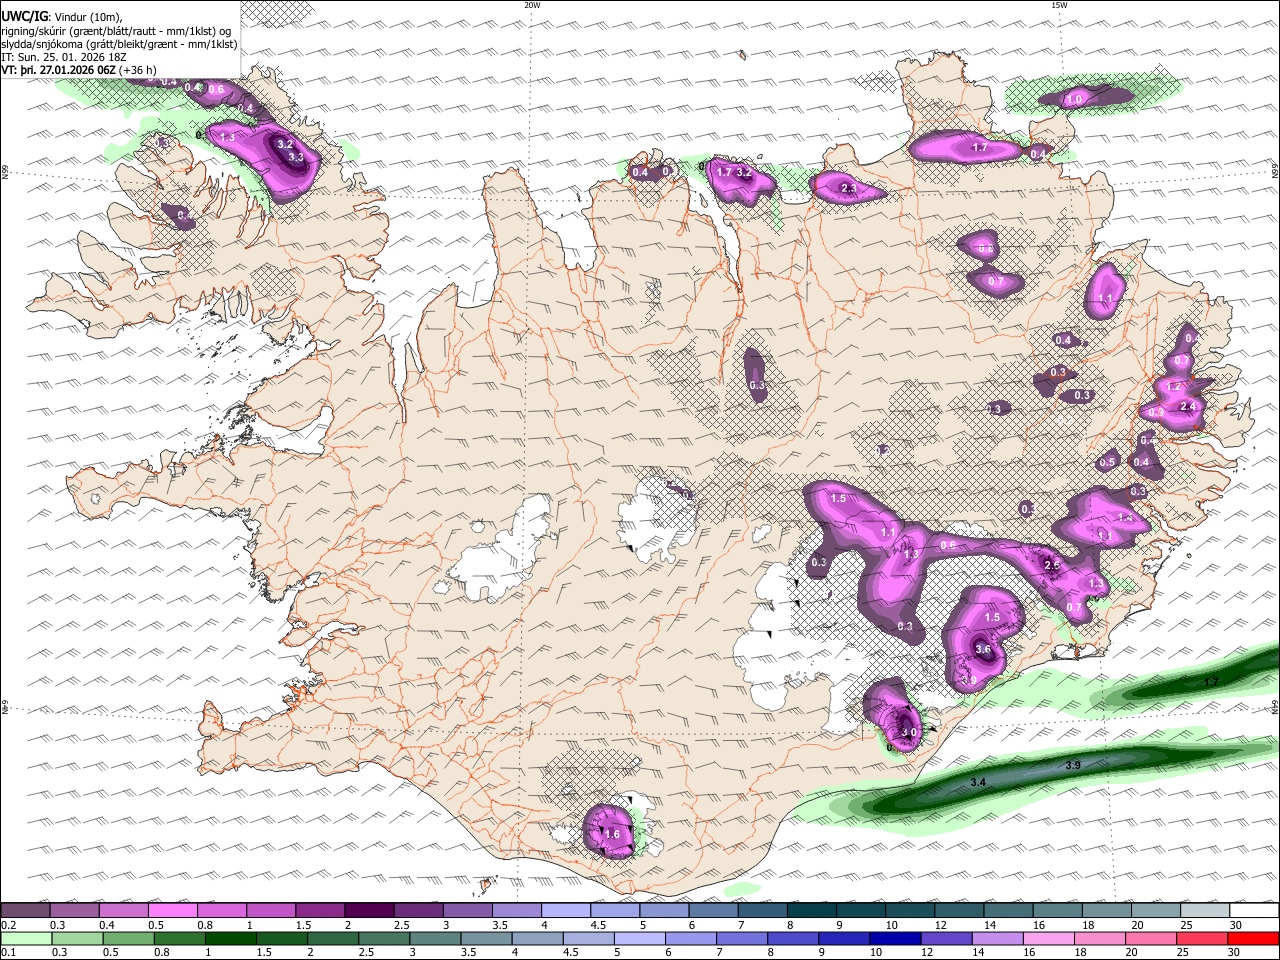The height and width of the screenshot is (960, 1280).
Task: Click the '2.3' value on the north coast
Action: [849, 188]
